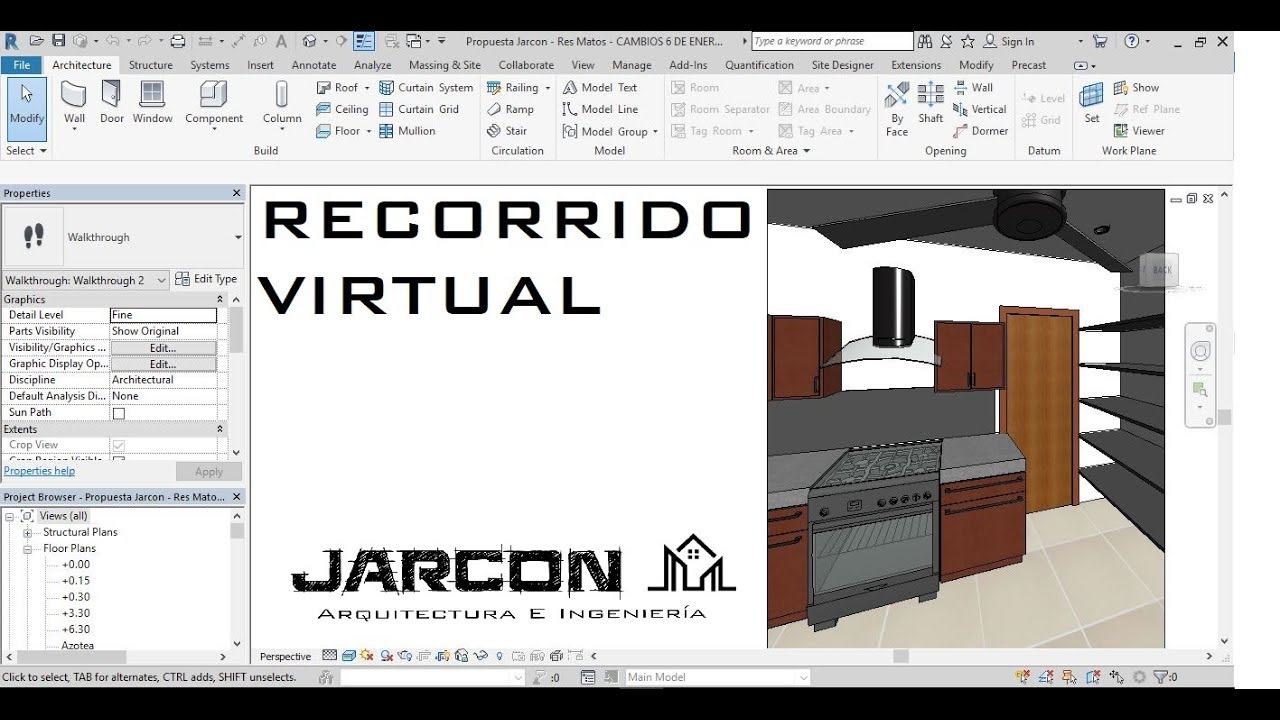This screenshot has width=1280, height=720.
Task: Click the Sign In button
Action: click(1010, 41)
